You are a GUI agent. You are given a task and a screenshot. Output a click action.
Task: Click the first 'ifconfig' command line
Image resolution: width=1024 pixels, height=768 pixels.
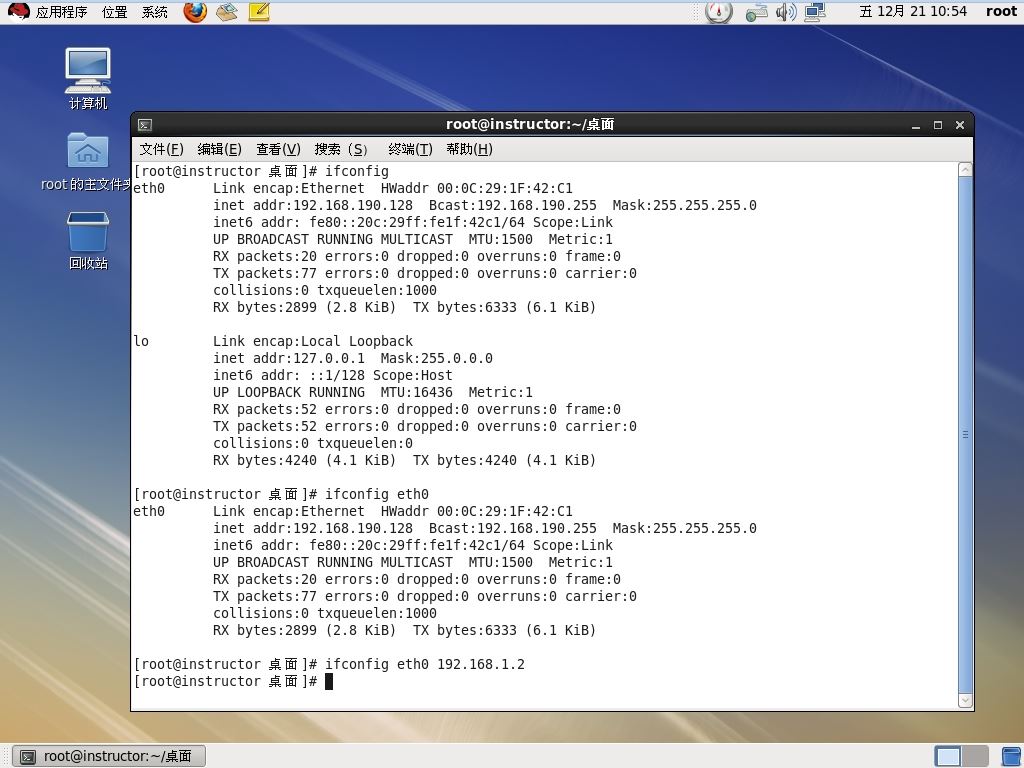261,172
